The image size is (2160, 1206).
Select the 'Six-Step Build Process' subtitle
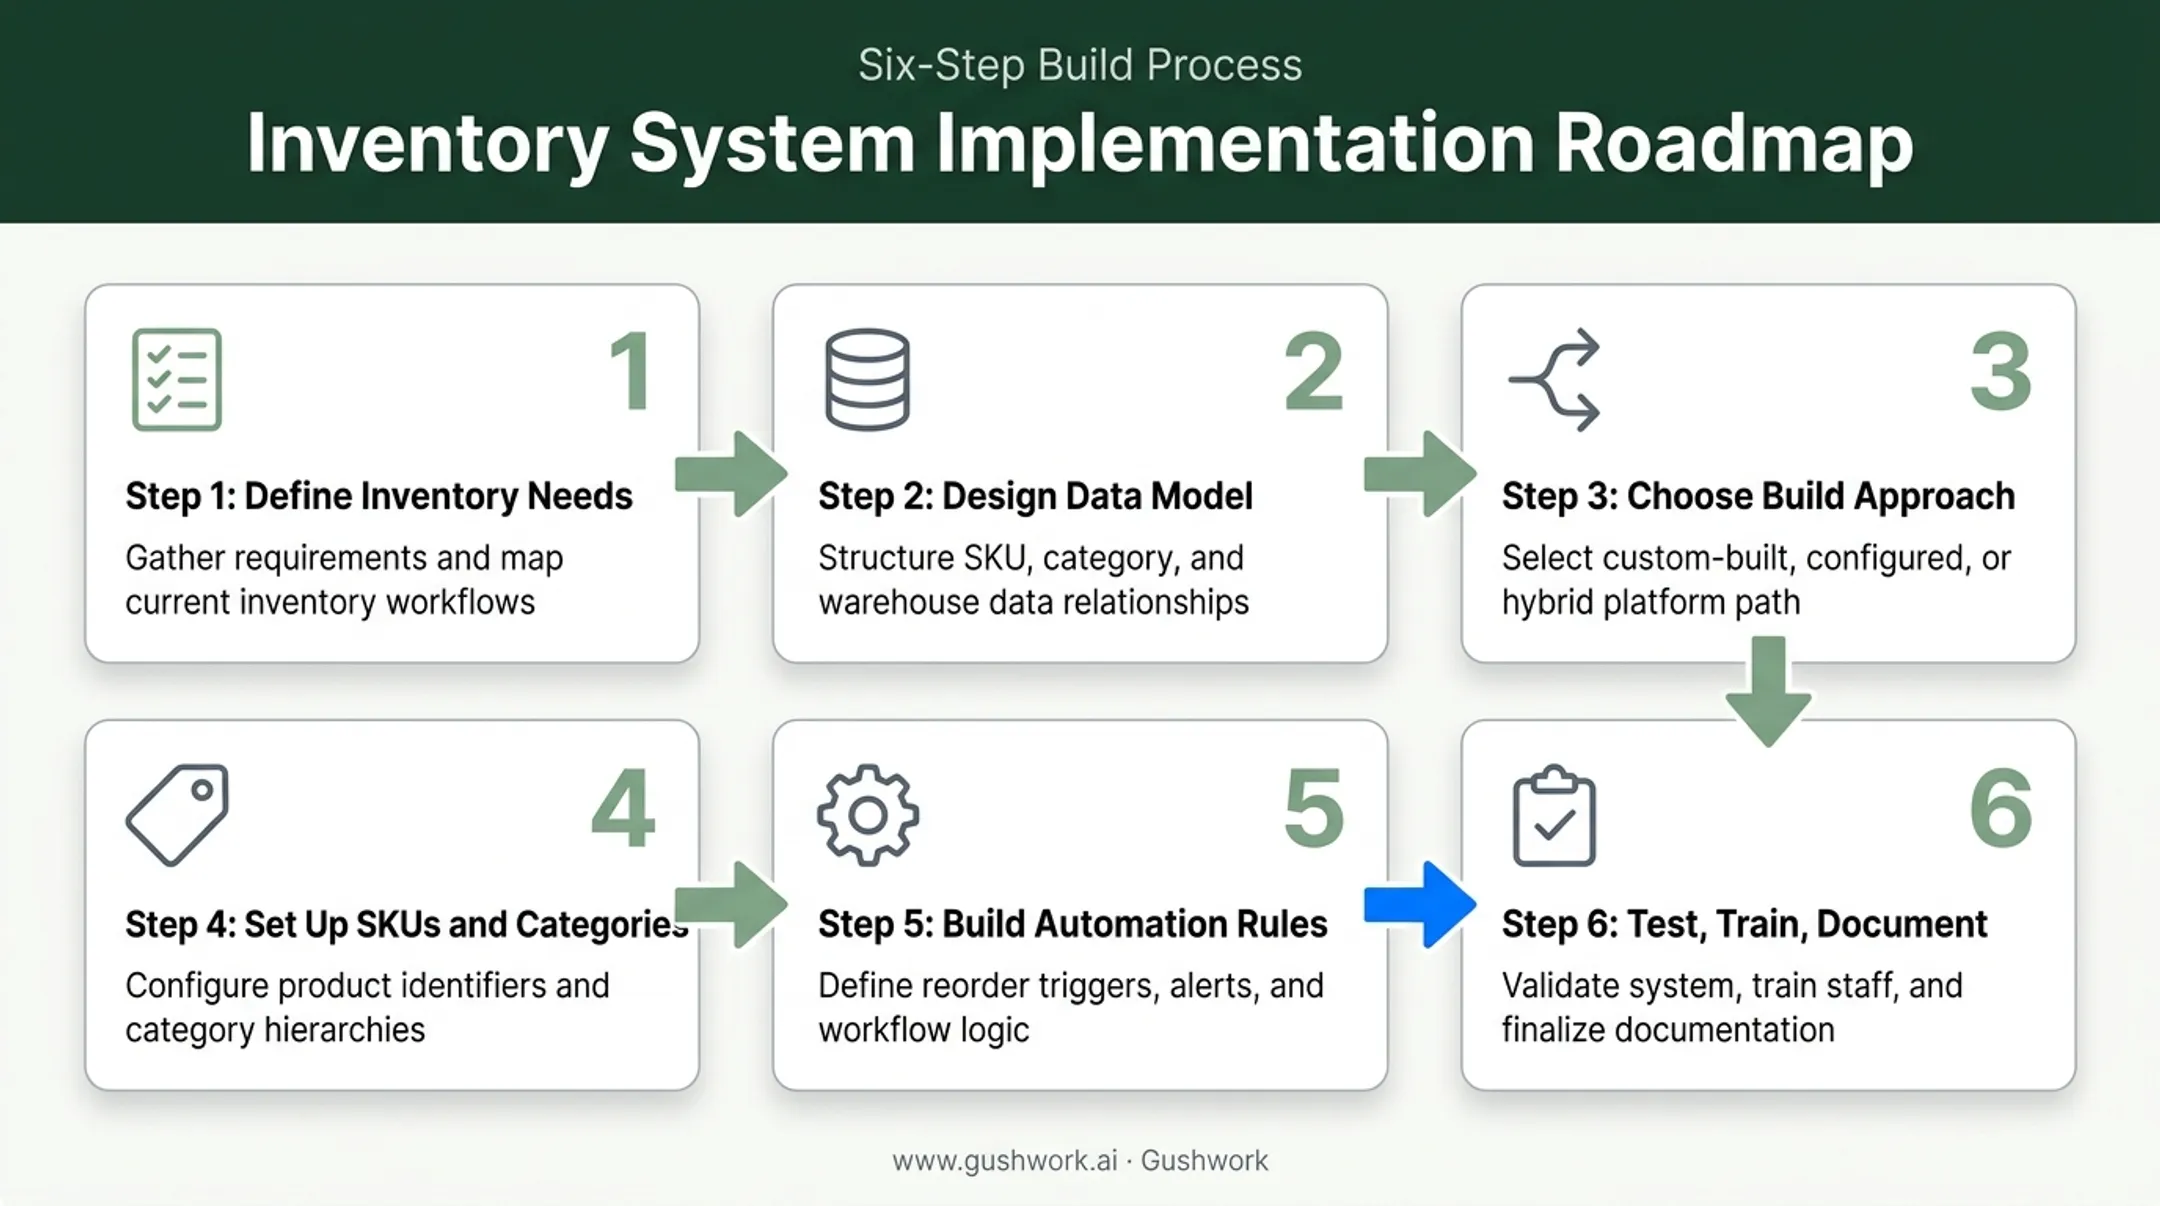click(1080, 65)
